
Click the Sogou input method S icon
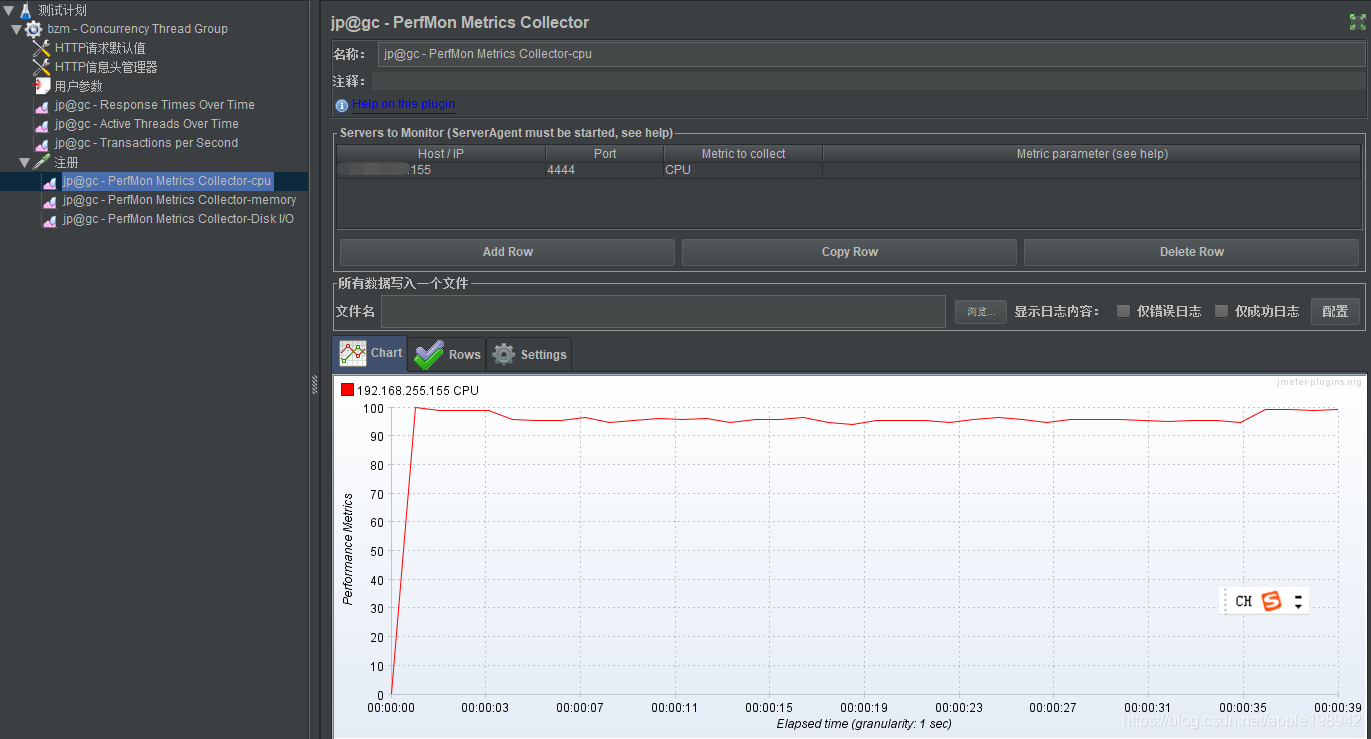[1271, 601]
